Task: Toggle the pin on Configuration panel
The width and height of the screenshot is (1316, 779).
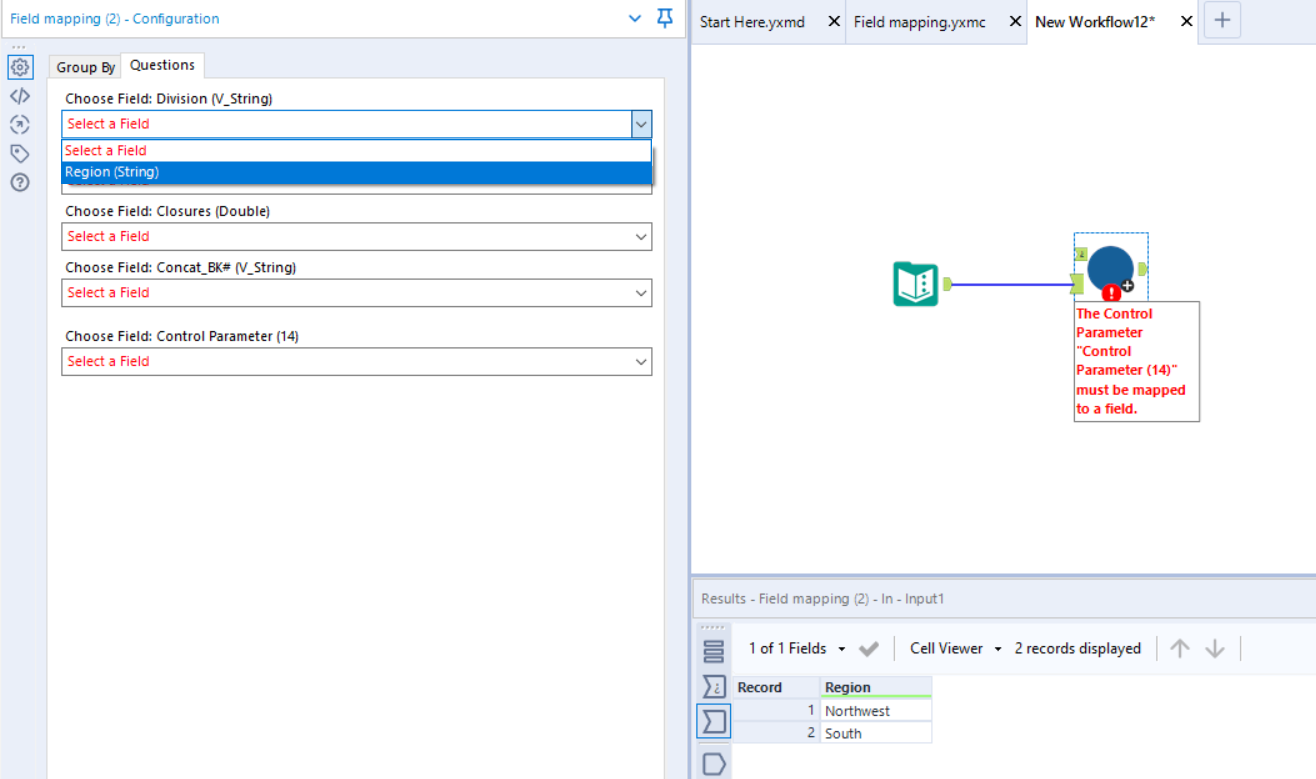Action: click(x=664, y=18)
